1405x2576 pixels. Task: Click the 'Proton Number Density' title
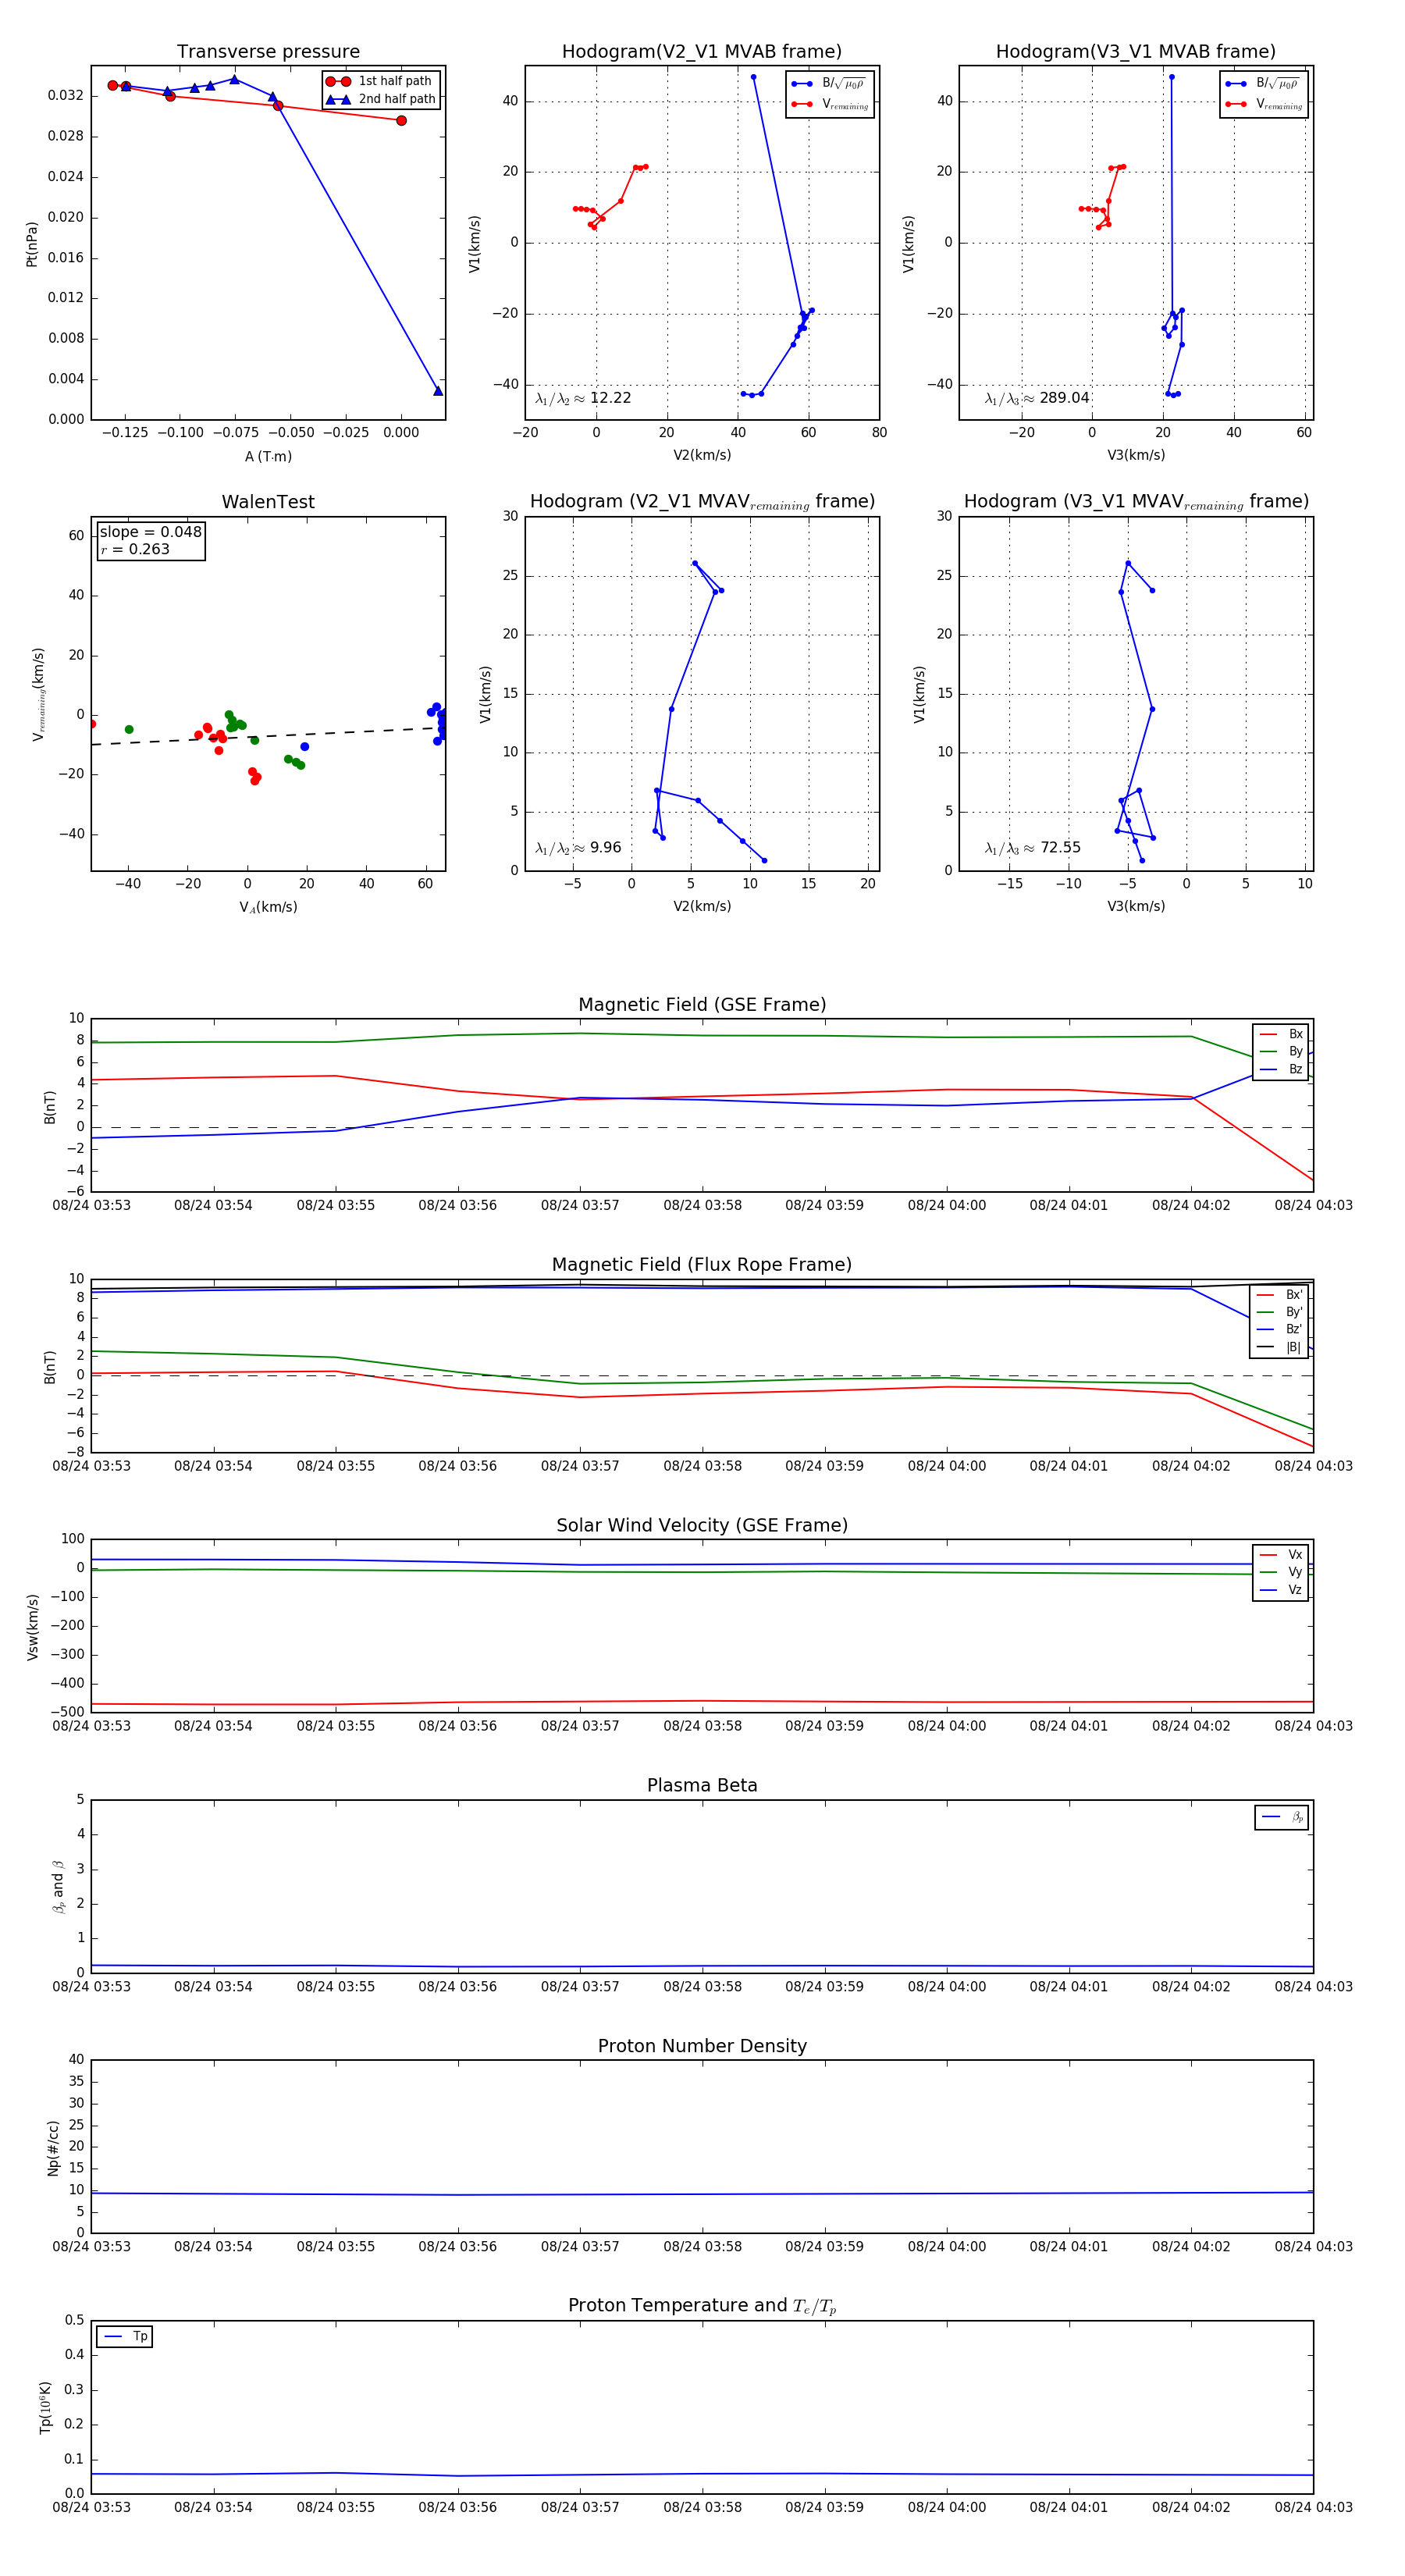[702, 2046]
